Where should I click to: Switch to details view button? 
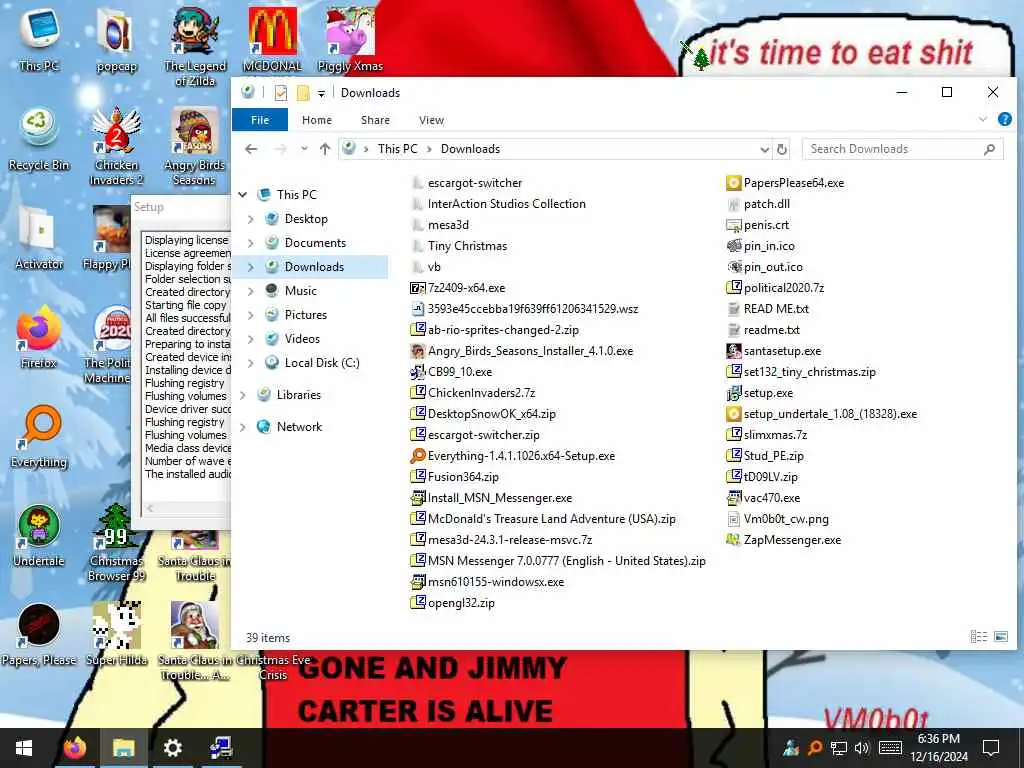click(x=978, y=637)
